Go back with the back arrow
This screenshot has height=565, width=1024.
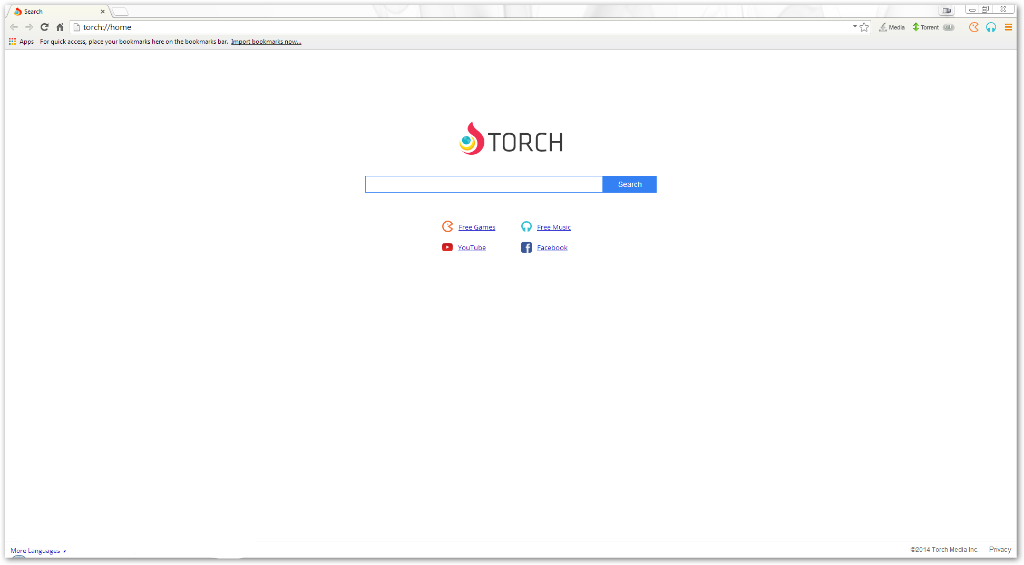[14, 27]
